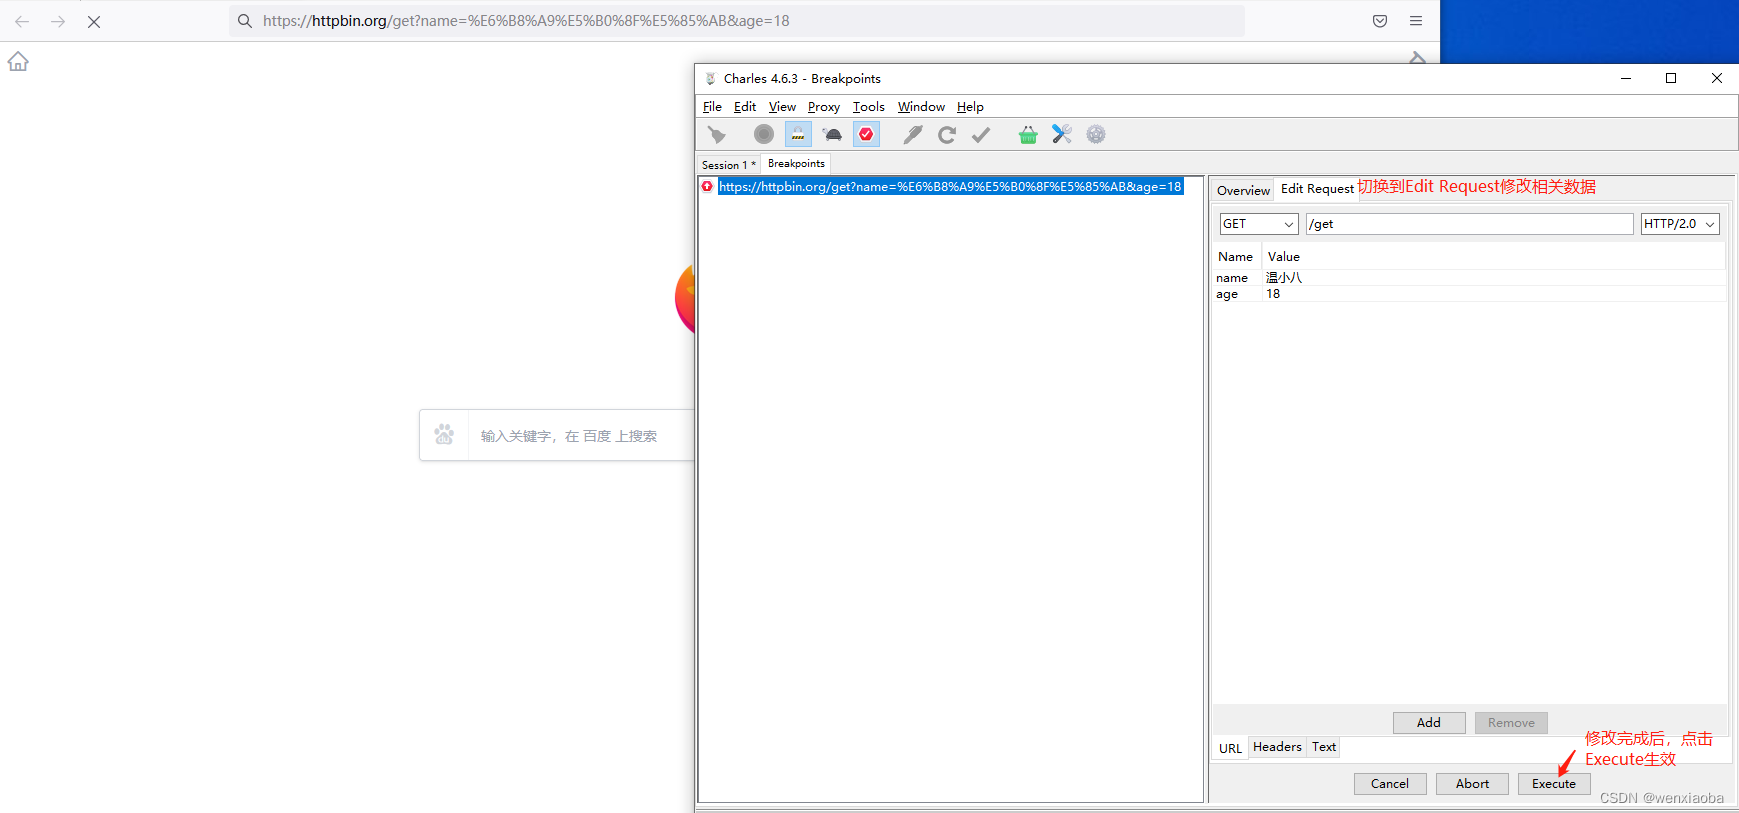Click the broom clear session icon
The width and height of the screenshot is (1739, 813).
(x=716, y=134)
